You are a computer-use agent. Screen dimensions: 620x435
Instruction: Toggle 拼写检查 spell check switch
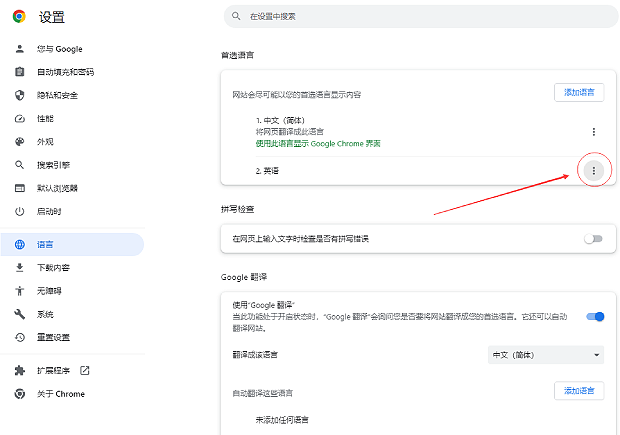pos(594,239)
